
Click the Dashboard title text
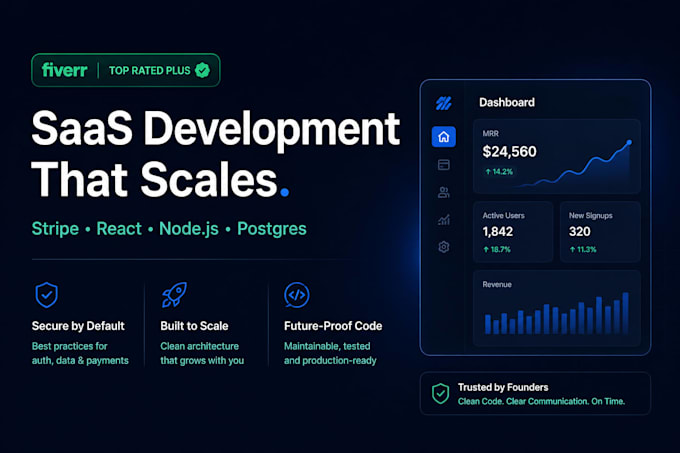507,102
